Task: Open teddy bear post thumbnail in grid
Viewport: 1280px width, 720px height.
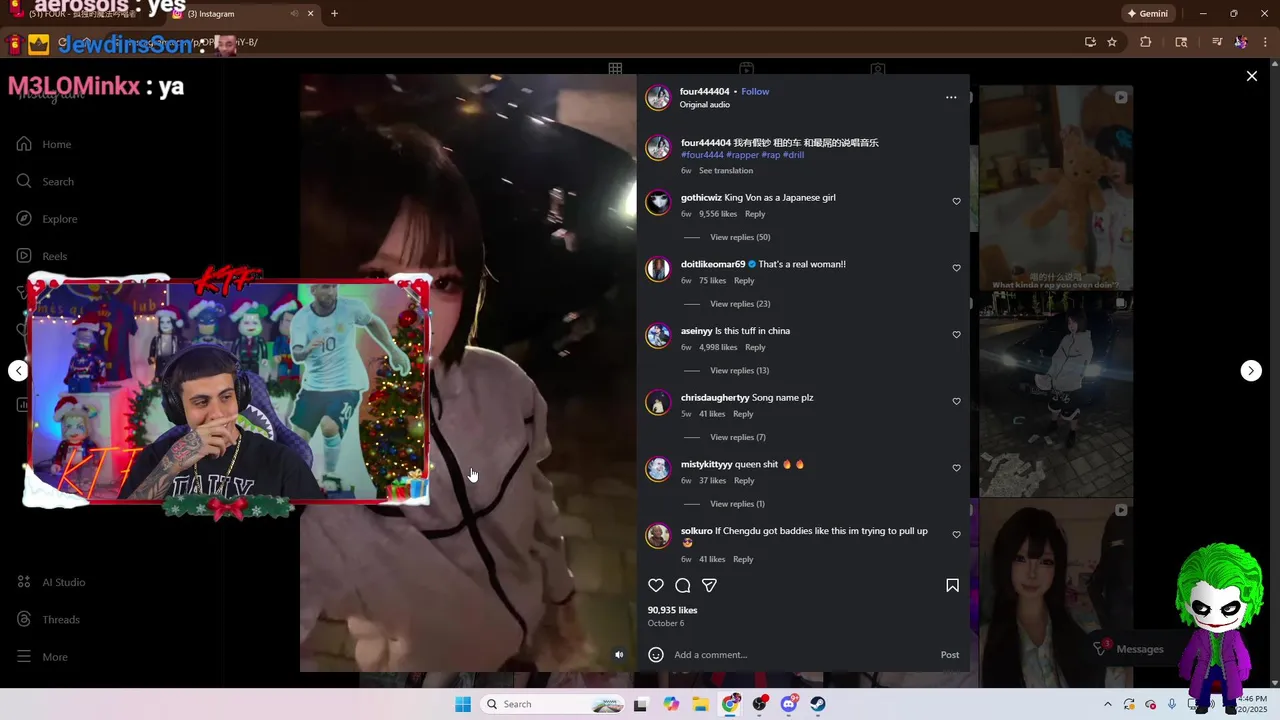Action: [1056, 188]
